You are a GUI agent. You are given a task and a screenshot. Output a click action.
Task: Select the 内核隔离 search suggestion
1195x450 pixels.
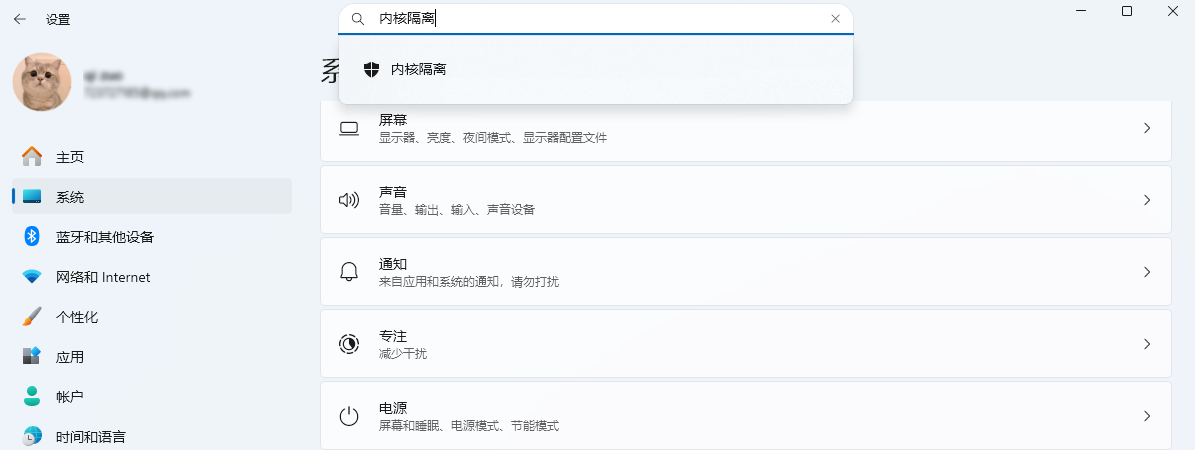(x=418, y=69)
